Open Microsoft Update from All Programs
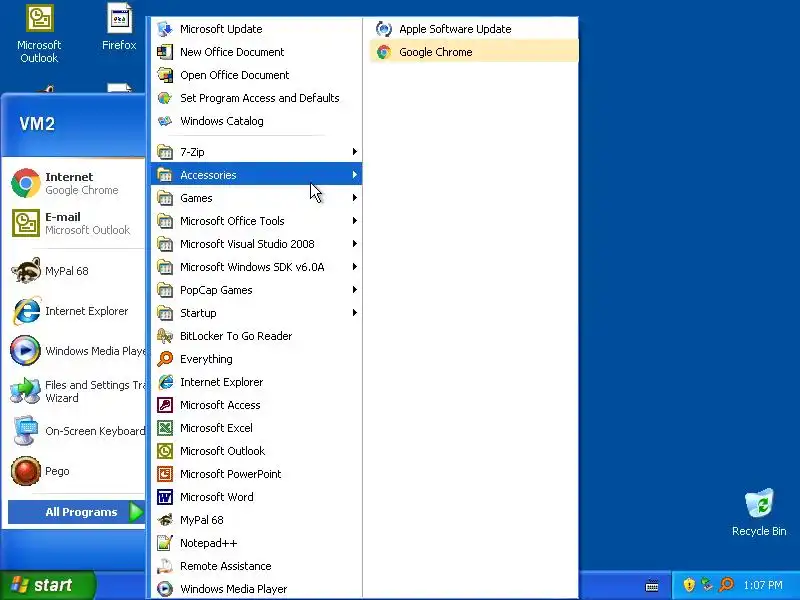 [256, 29]
